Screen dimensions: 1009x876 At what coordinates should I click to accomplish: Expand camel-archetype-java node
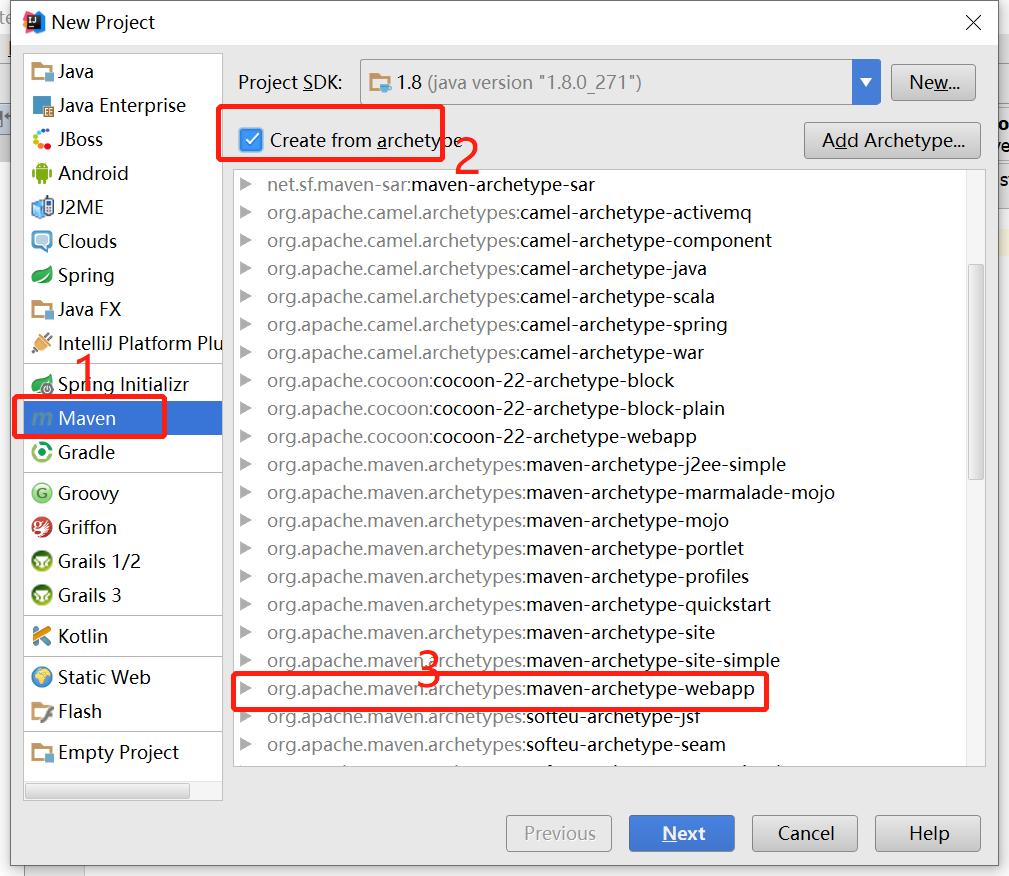[x=245, y=268]
